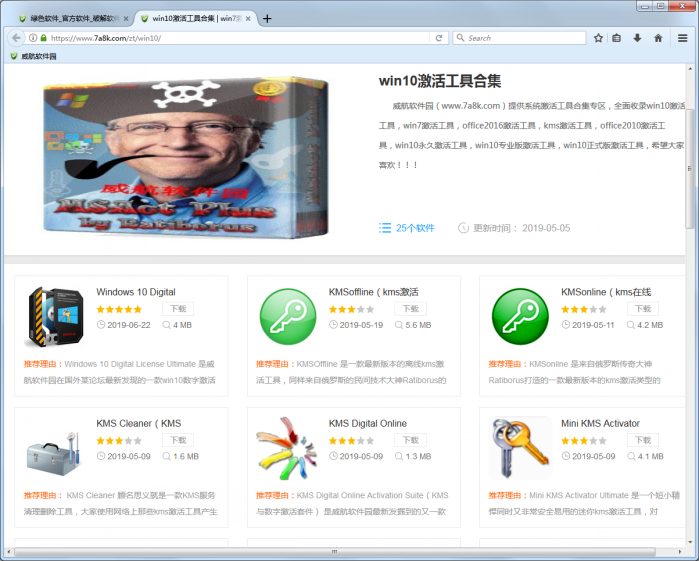This screenshot has width=699, height=561.
Task: Click the KMSoffline green key icon
Action: click(x=288, y=317)
